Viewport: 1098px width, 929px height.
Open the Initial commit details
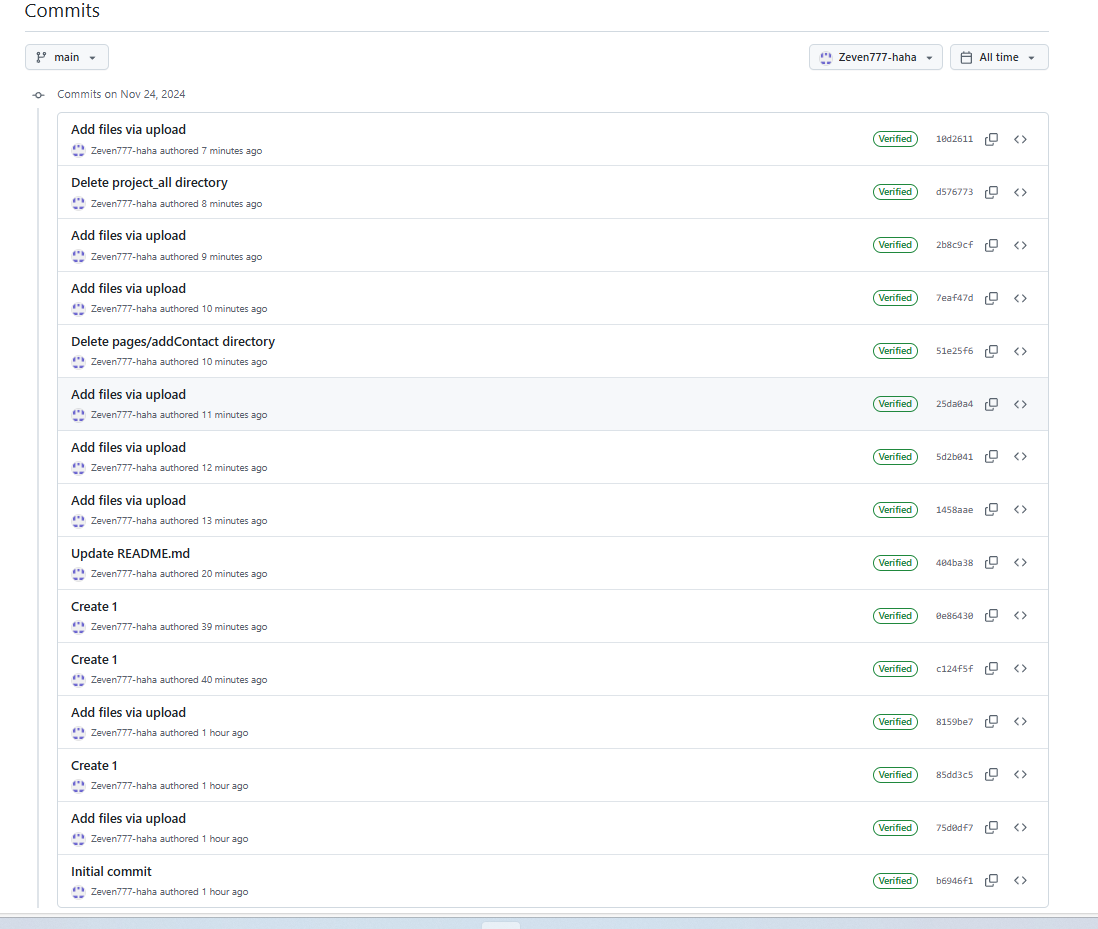point(111,871)
